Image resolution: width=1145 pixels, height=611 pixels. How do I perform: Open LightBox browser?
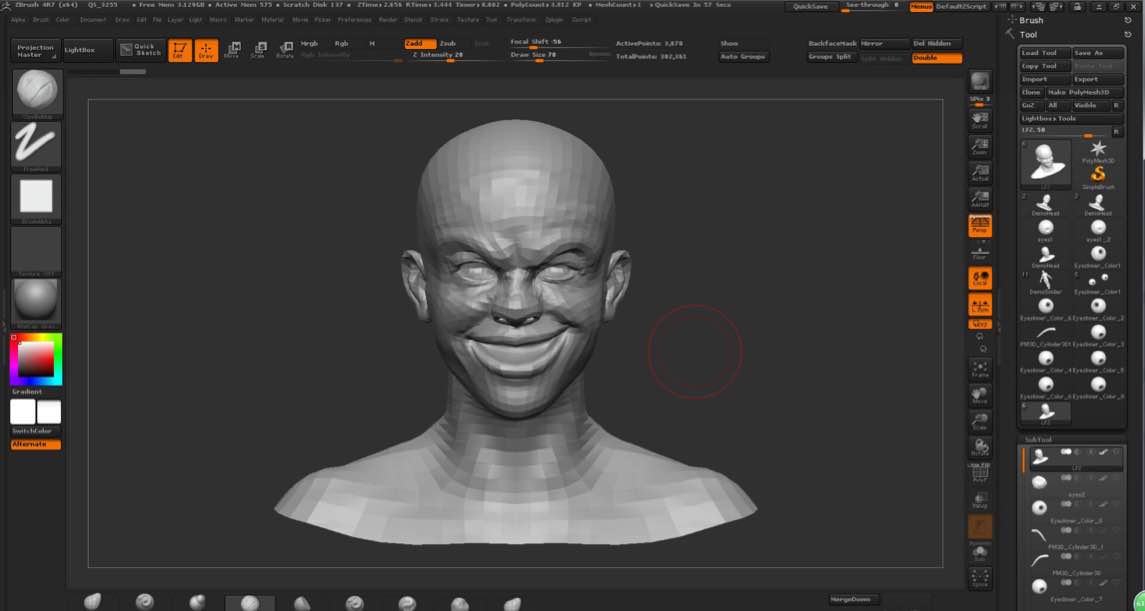click(88, 50)
